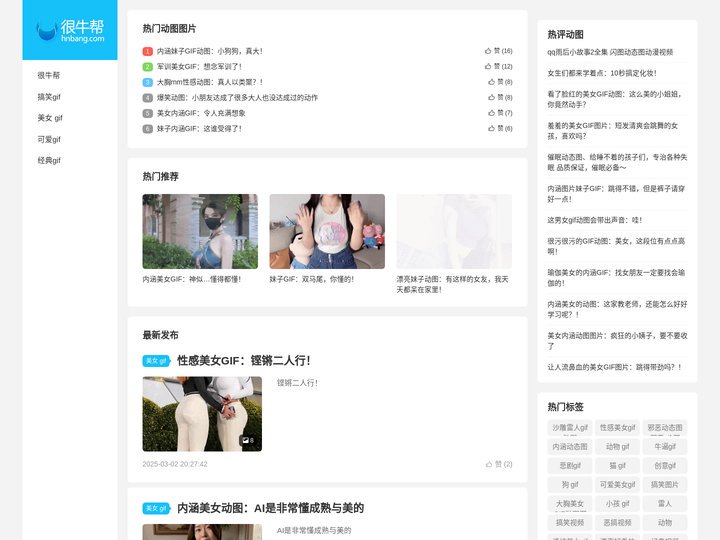Open the 妹子GIF 双马尾 recommended thumbnail
This screenshot has height=540, width=720.
[327, 231]
